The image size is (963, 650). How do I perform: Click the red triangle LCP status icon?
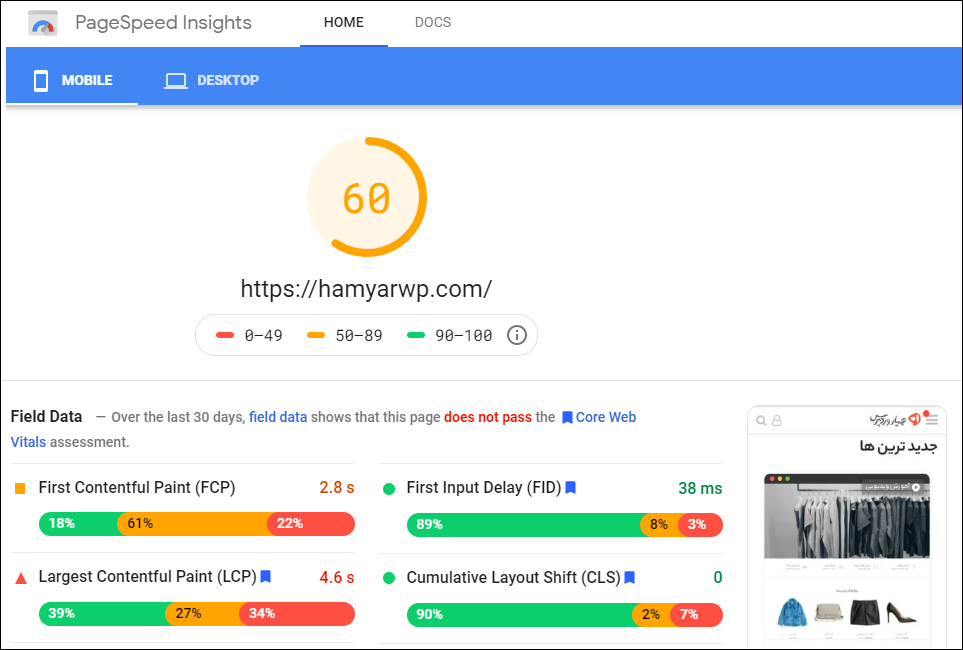(x=21, y=578)
